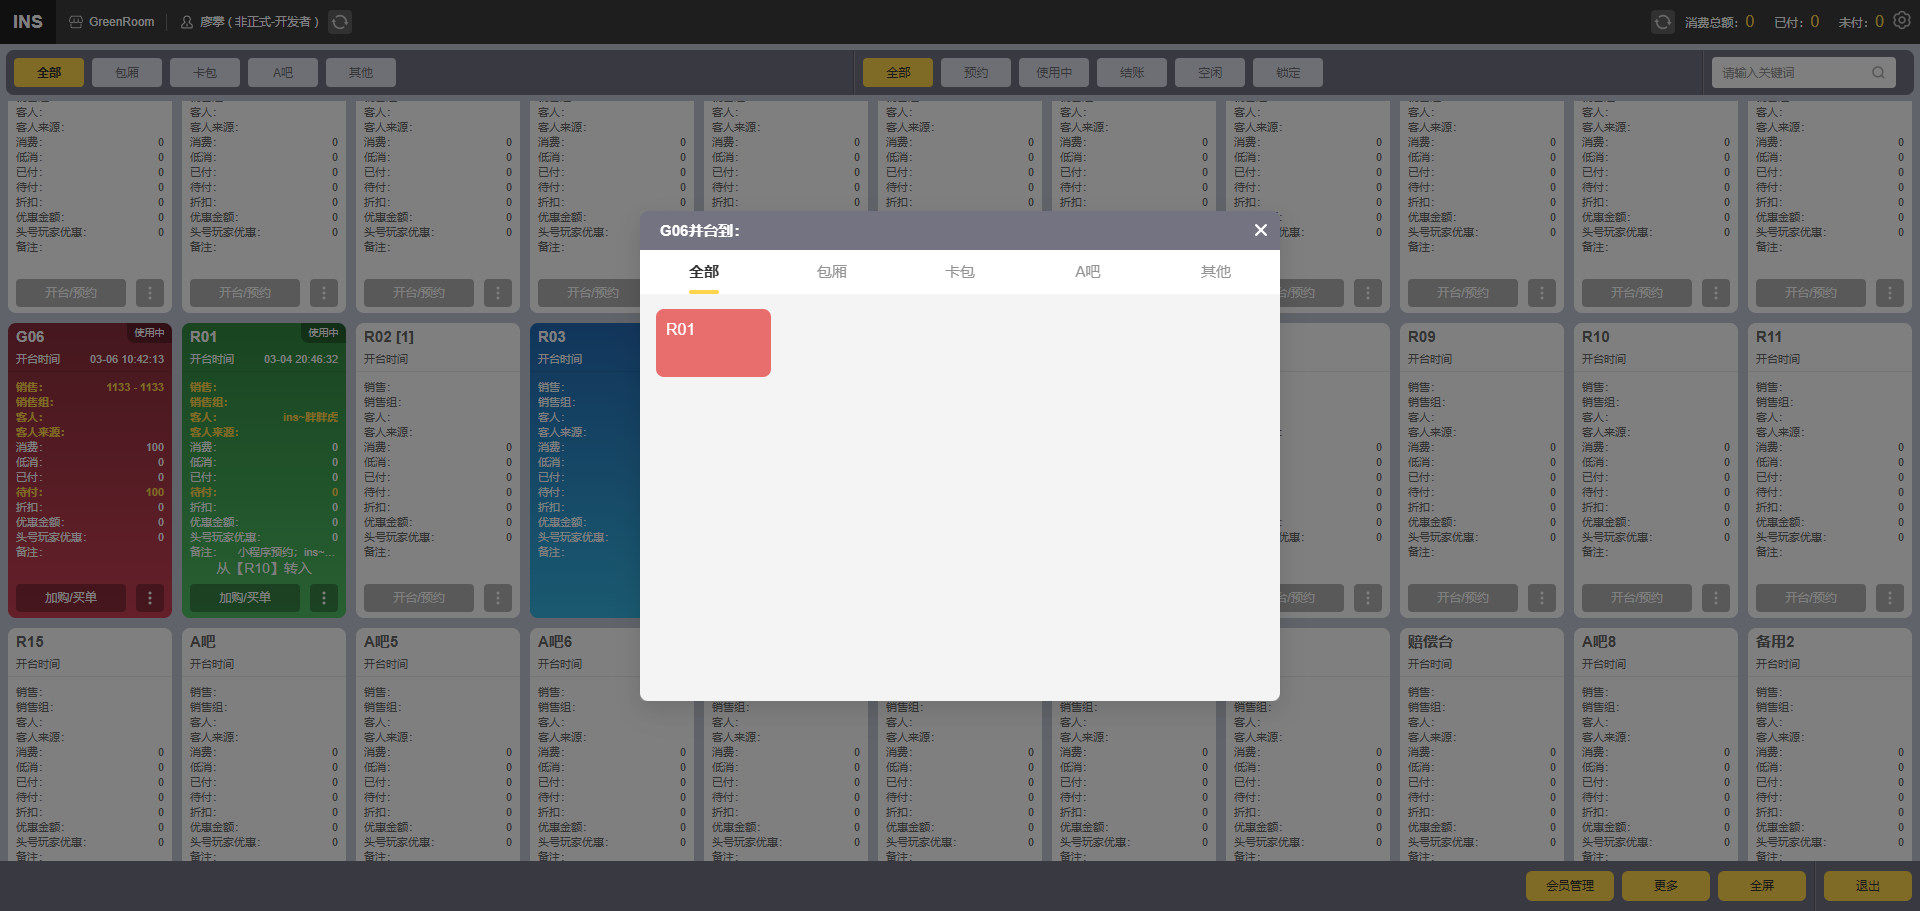Click 开台/预约 on the R11 card
Image resolution: width=1920 pixels, height=911 pixels.
coord(1811,598)
